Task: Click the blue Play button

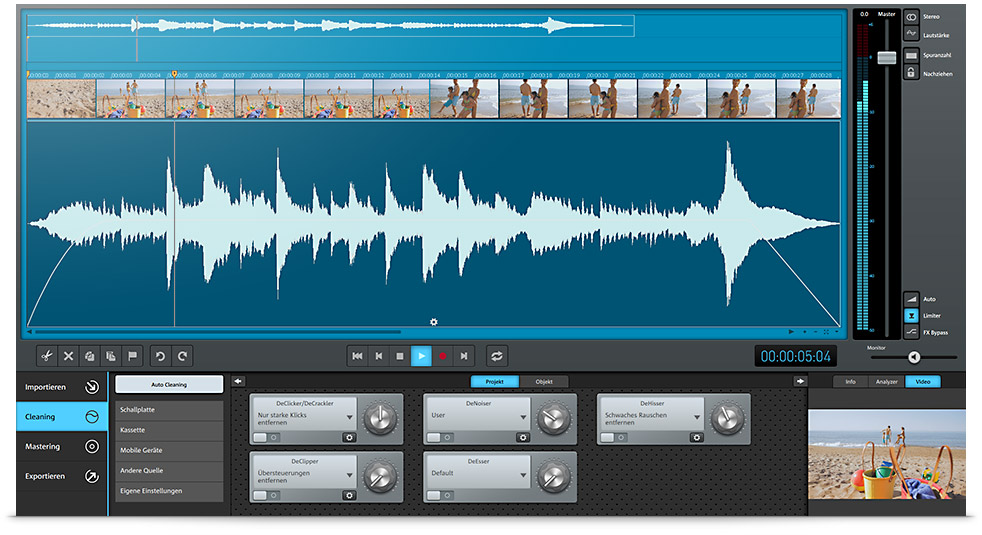Action: 421,356
